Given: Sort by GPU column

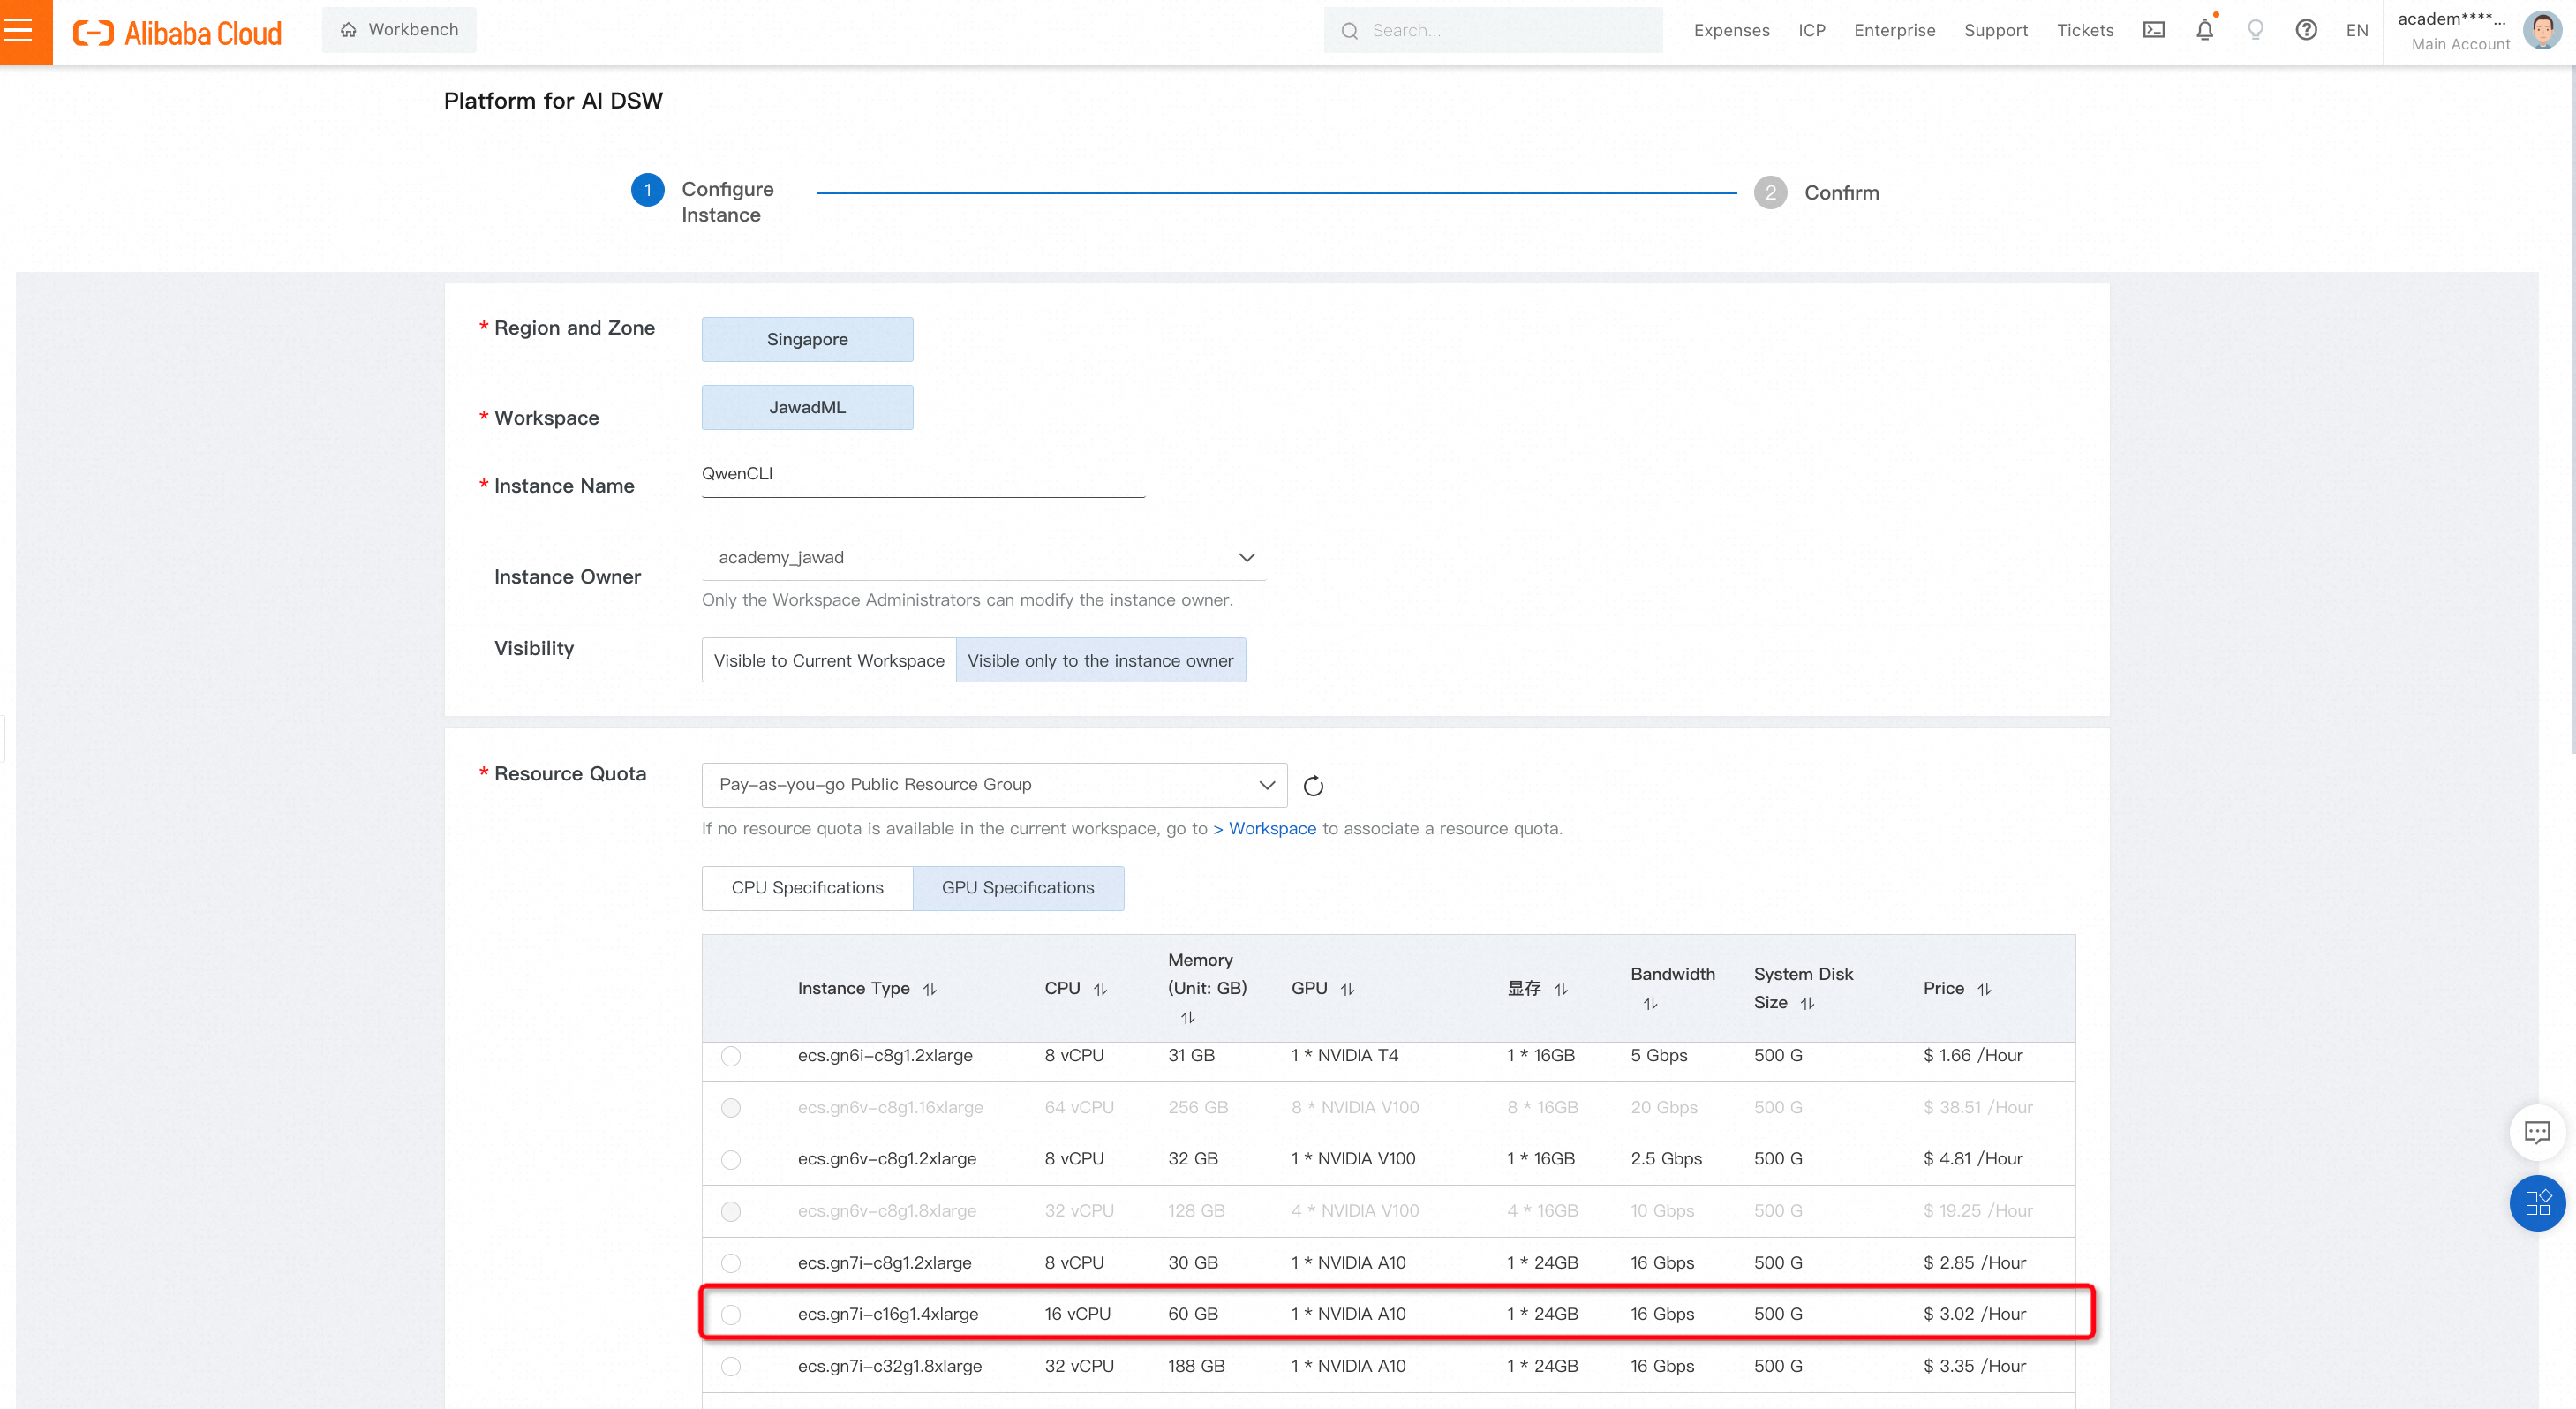Looking at the screenshot, I should pyautogui.click(x=1347, y=989).
